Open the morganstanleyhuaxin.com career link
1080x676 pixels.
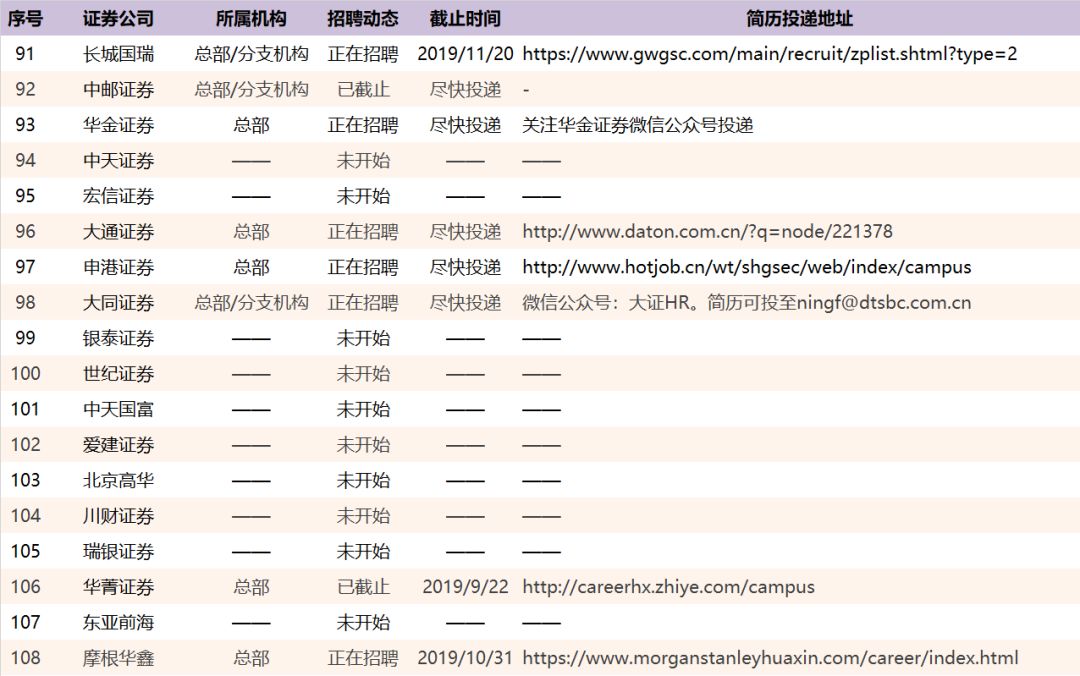770,657
